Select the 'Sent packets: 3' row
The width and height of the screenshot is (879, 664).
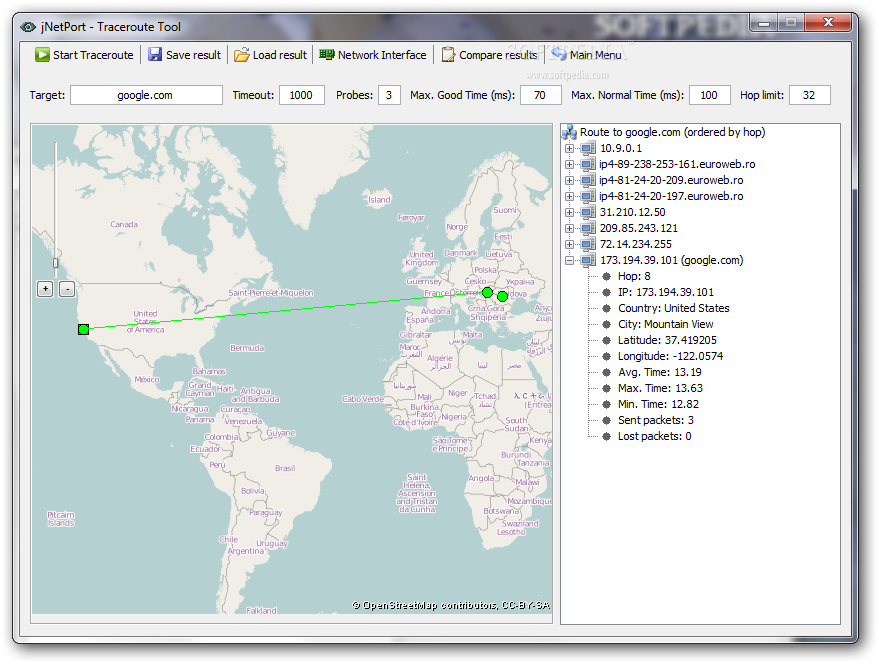(656, 420)
